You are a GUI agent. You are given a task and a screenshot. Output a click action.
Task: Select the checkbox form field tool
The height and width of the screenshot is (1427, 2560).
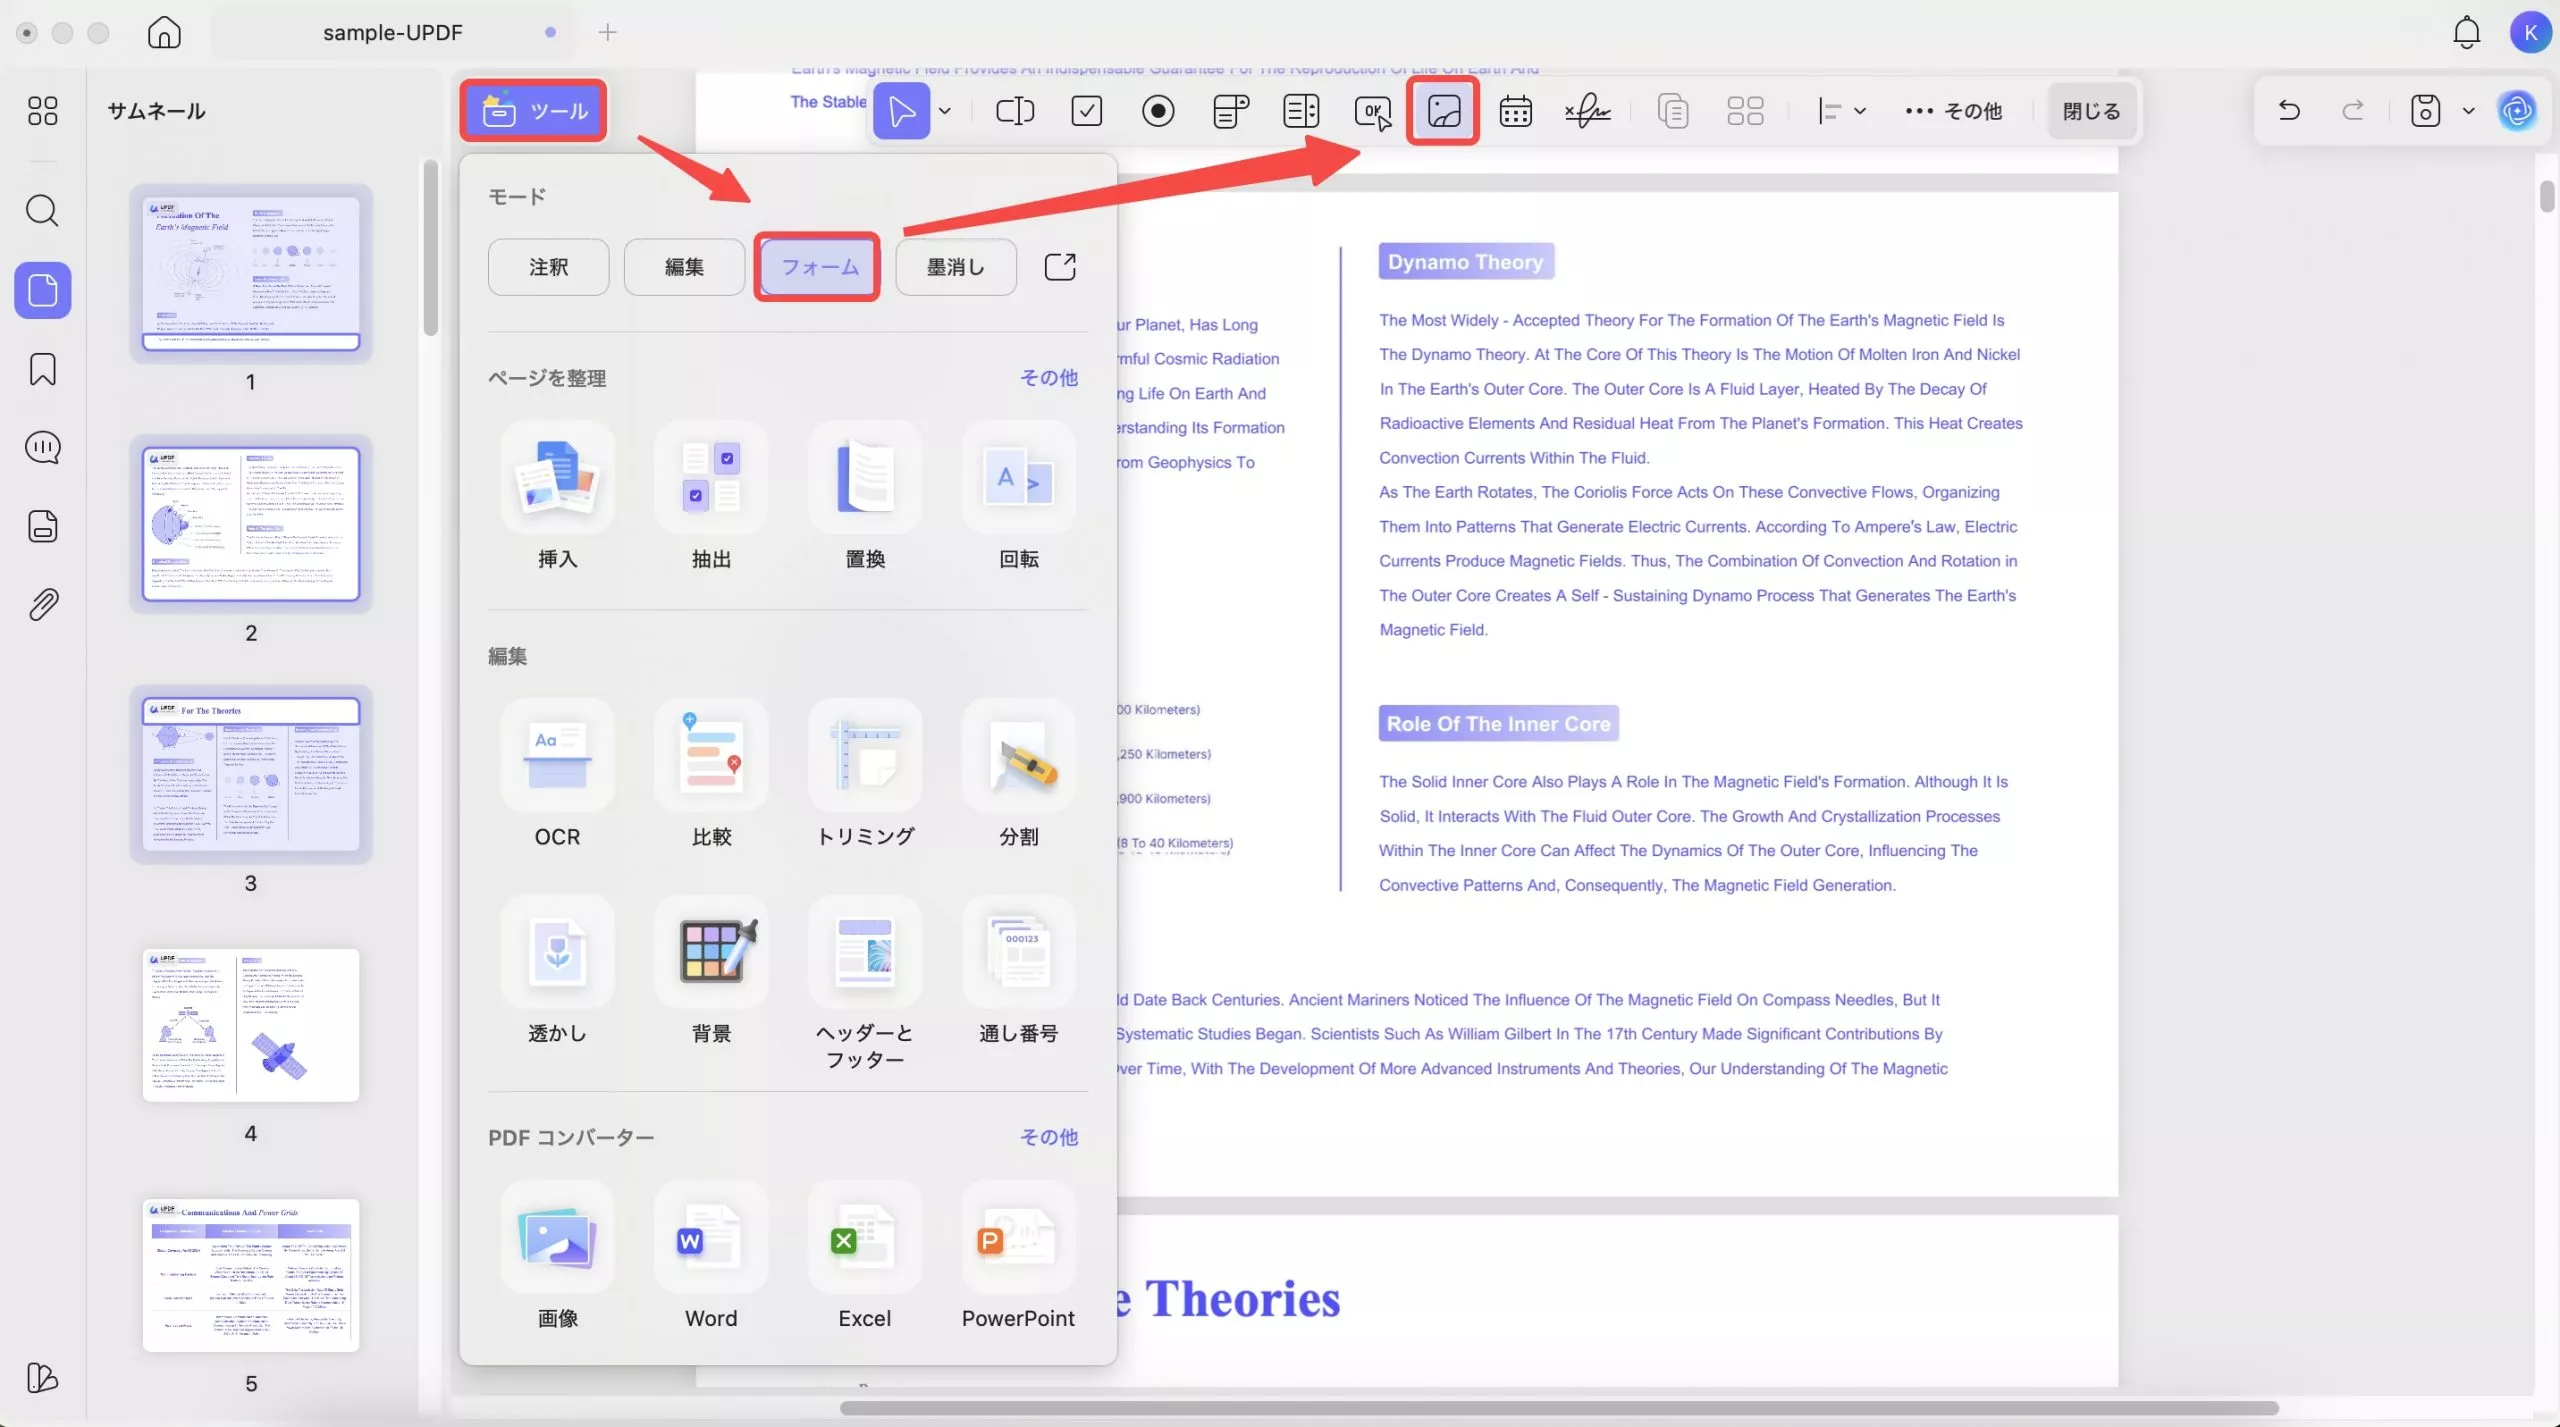pos(1086,111)
